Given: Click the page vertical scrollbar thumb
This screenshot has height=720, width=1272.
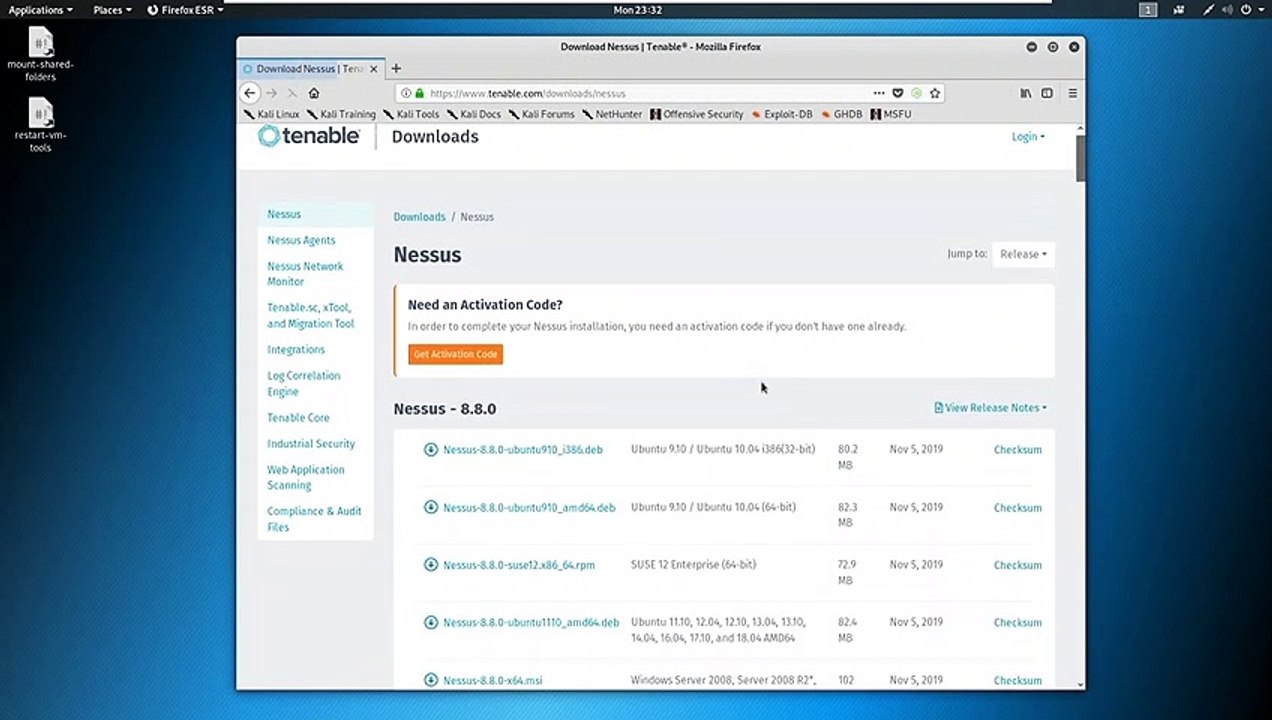Looking at the screenshot, I should point(1080,158).
